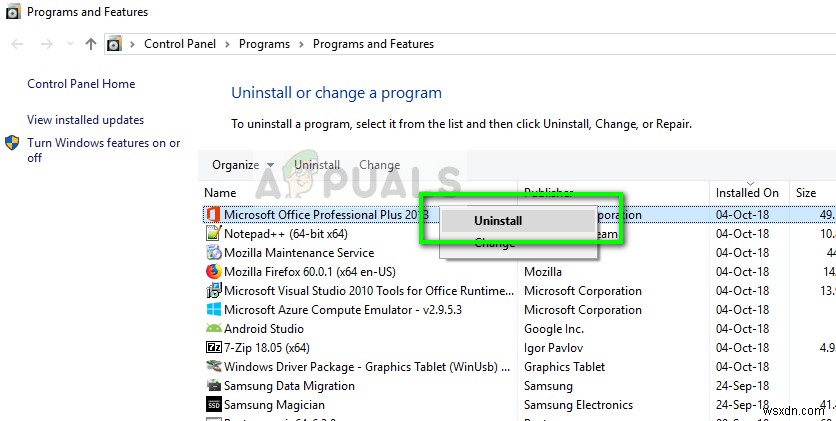This screenshot has height=421, width=836.
Task: Open the Control Panel Home link
Action: tap(81, 84)
